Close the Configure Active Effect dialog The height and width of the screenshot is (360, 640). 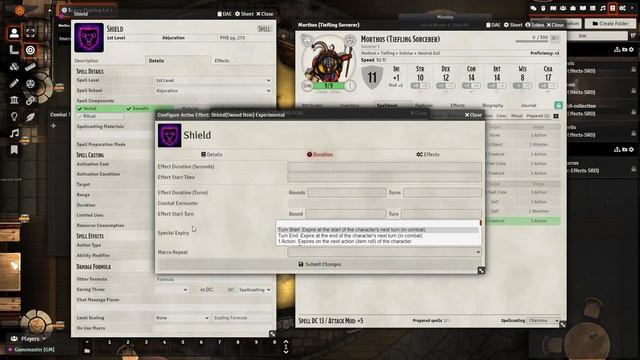473,115
